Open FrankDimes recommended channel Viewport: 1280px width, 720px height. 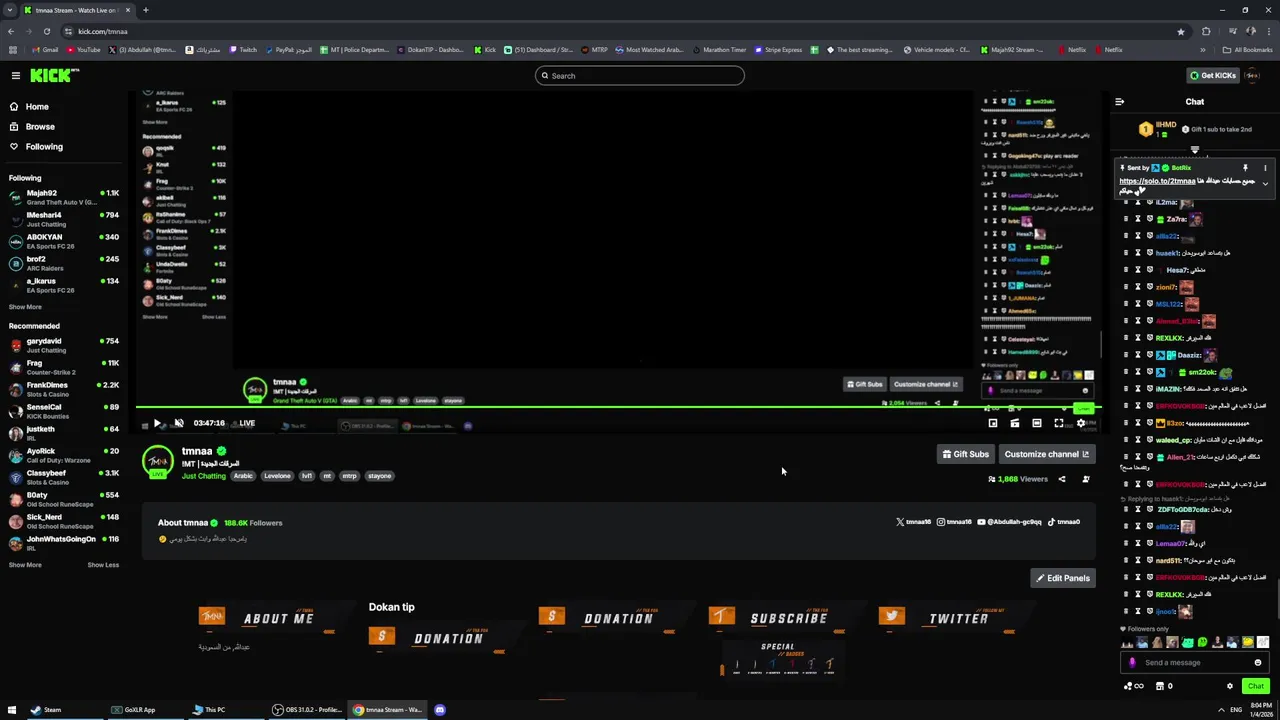[62, 389]
